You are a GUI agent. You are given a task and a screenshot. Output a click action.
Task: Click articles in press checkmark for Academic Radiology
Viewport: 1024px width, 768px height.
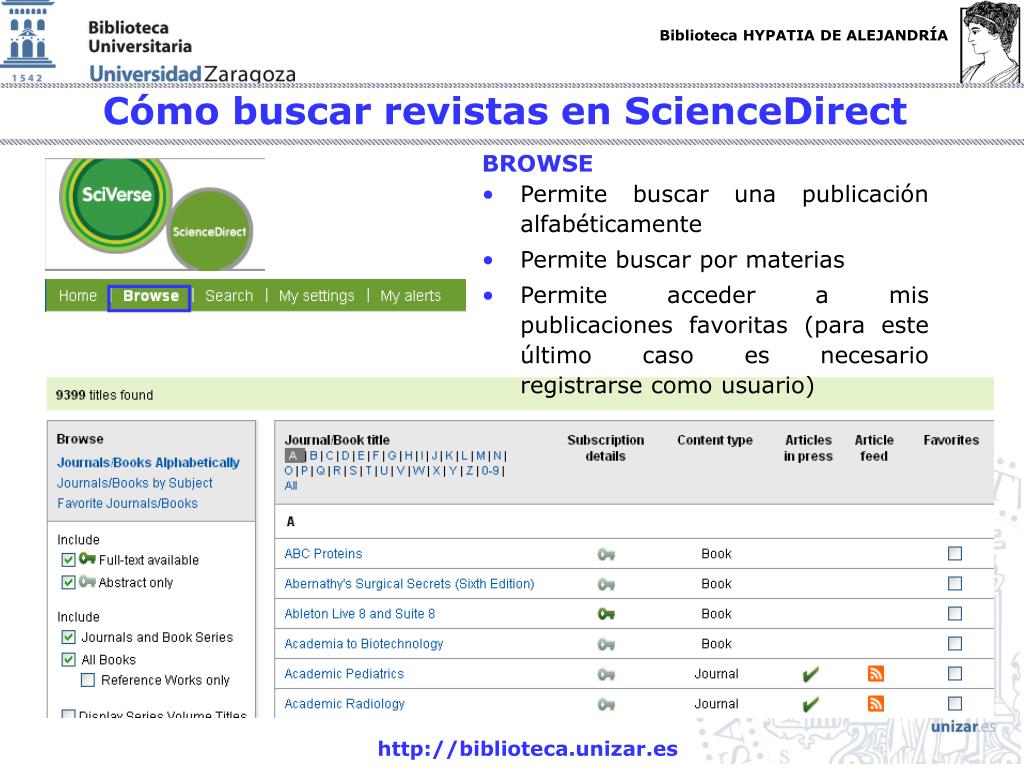[810, 705]
